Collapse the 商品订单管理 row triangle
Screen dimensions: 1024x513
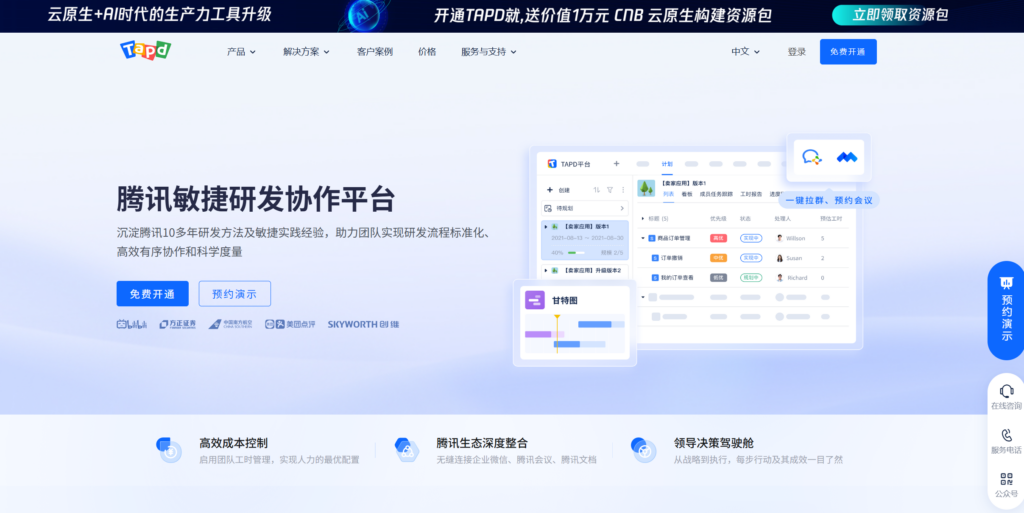point(643,238)
